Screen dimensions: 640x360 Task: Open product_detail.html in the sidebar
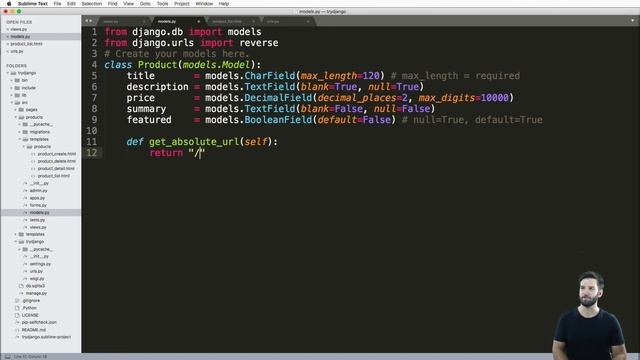(x=56, y=169)
